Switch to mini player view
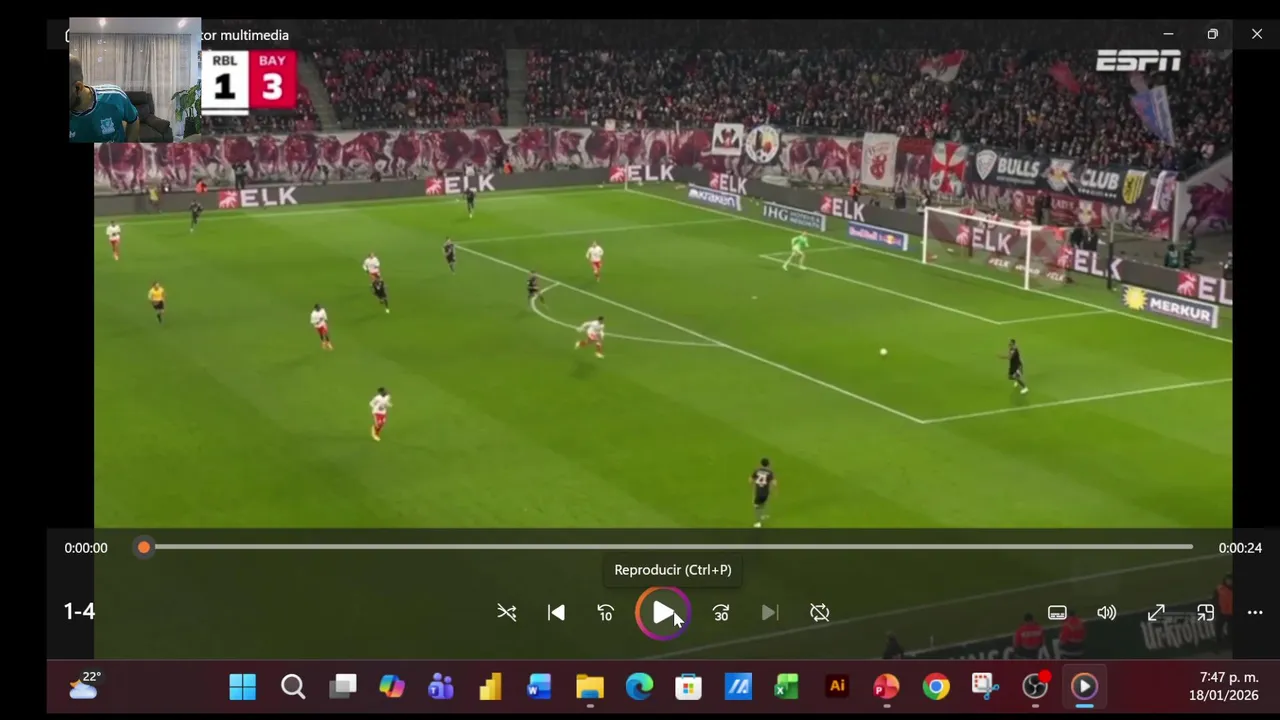 [1205, 613]
